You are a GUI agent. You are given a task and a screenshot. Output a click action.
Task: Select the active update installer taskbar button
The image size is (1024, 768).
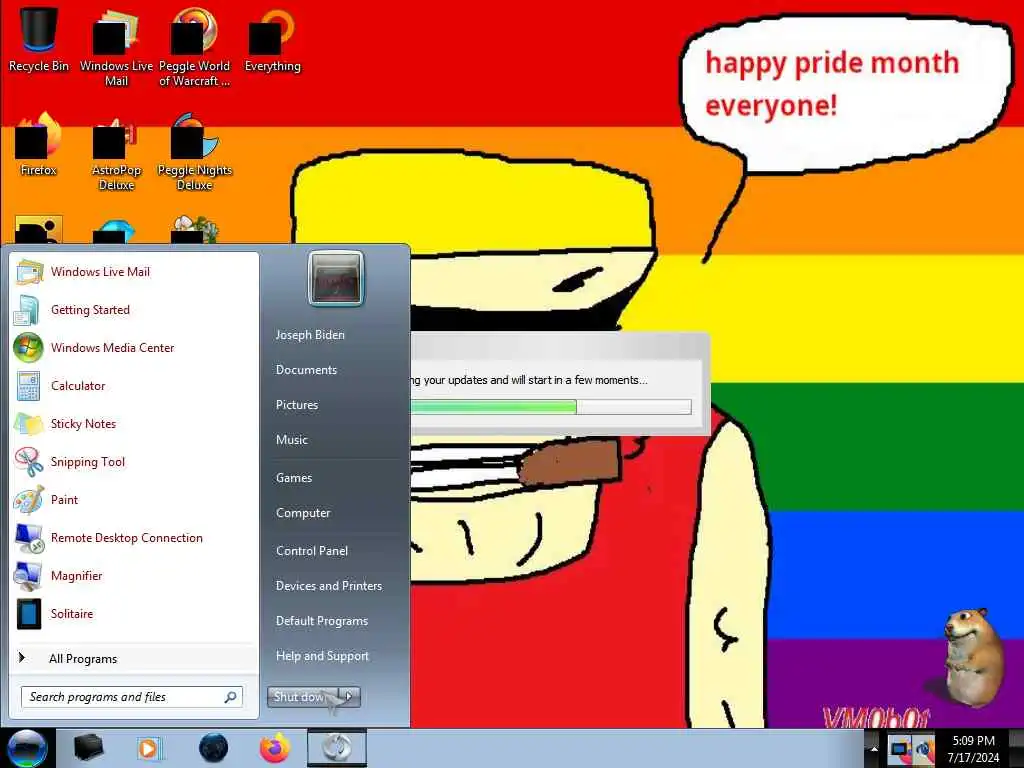point(337,748)
